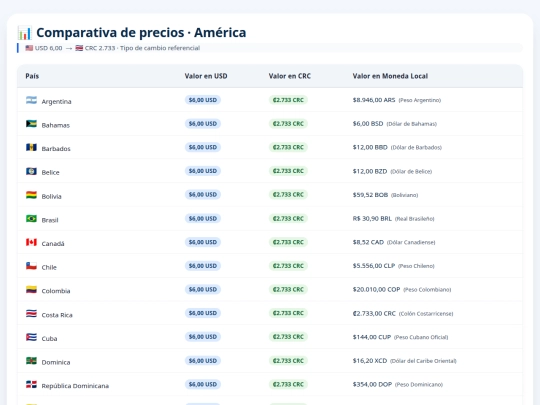Select the Brasil country name
Viewport: 540px width, 405px height.
point(50,220)
